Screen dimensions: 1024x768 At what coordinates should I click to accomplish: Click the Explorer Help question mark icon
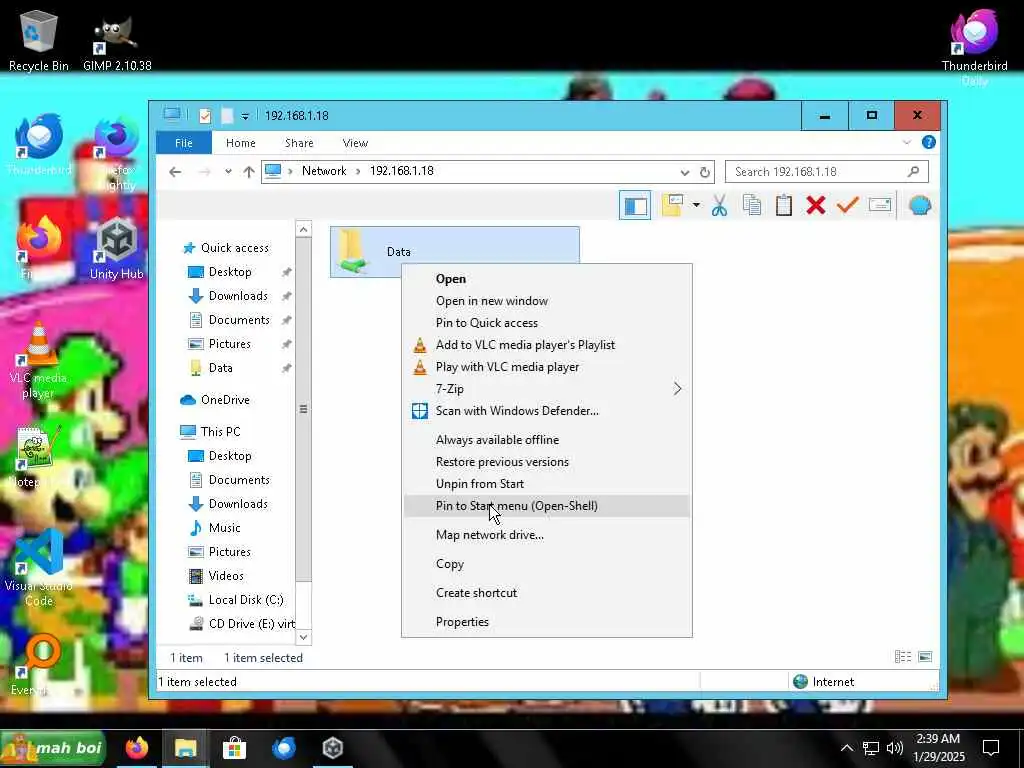[928, 142]
